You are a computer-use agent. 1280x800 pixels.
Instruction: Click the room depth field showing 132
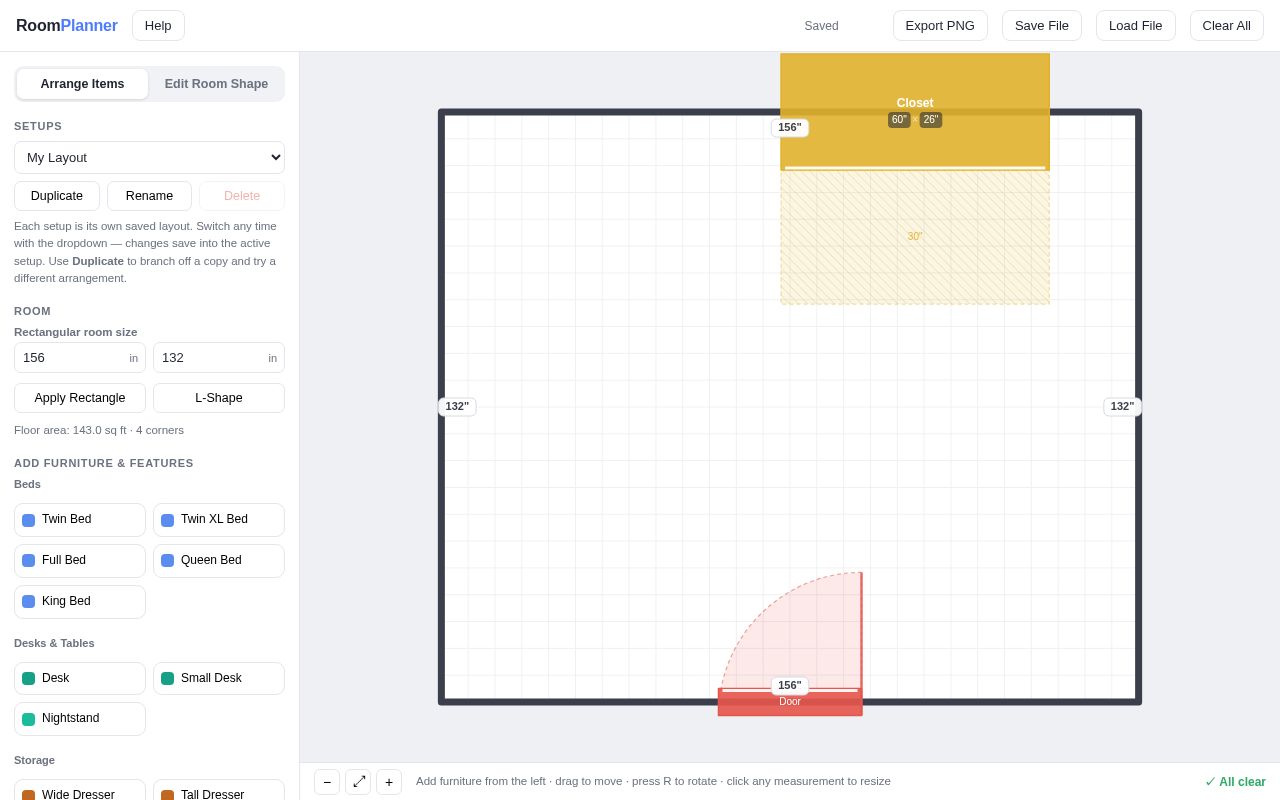[219, 358]
